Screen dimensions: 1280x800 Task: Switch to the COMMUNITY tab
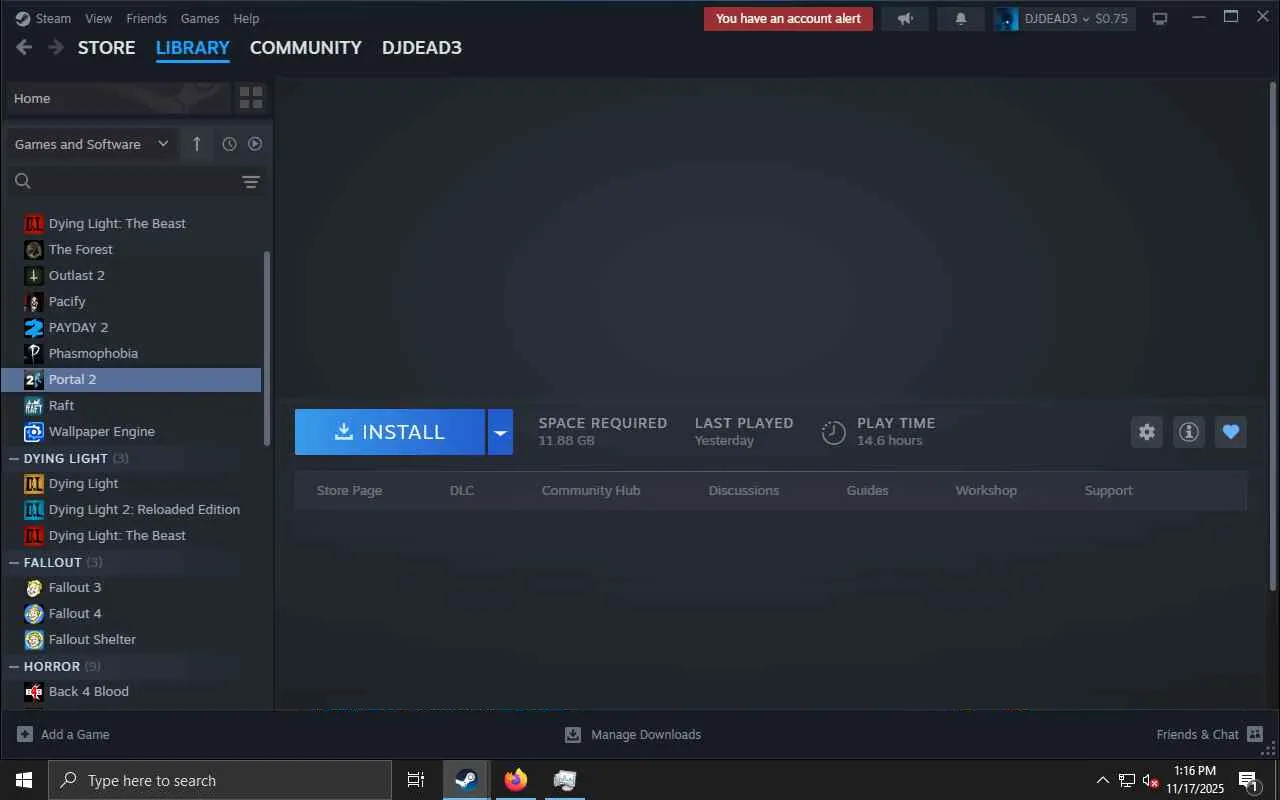(x=306, y=48)
